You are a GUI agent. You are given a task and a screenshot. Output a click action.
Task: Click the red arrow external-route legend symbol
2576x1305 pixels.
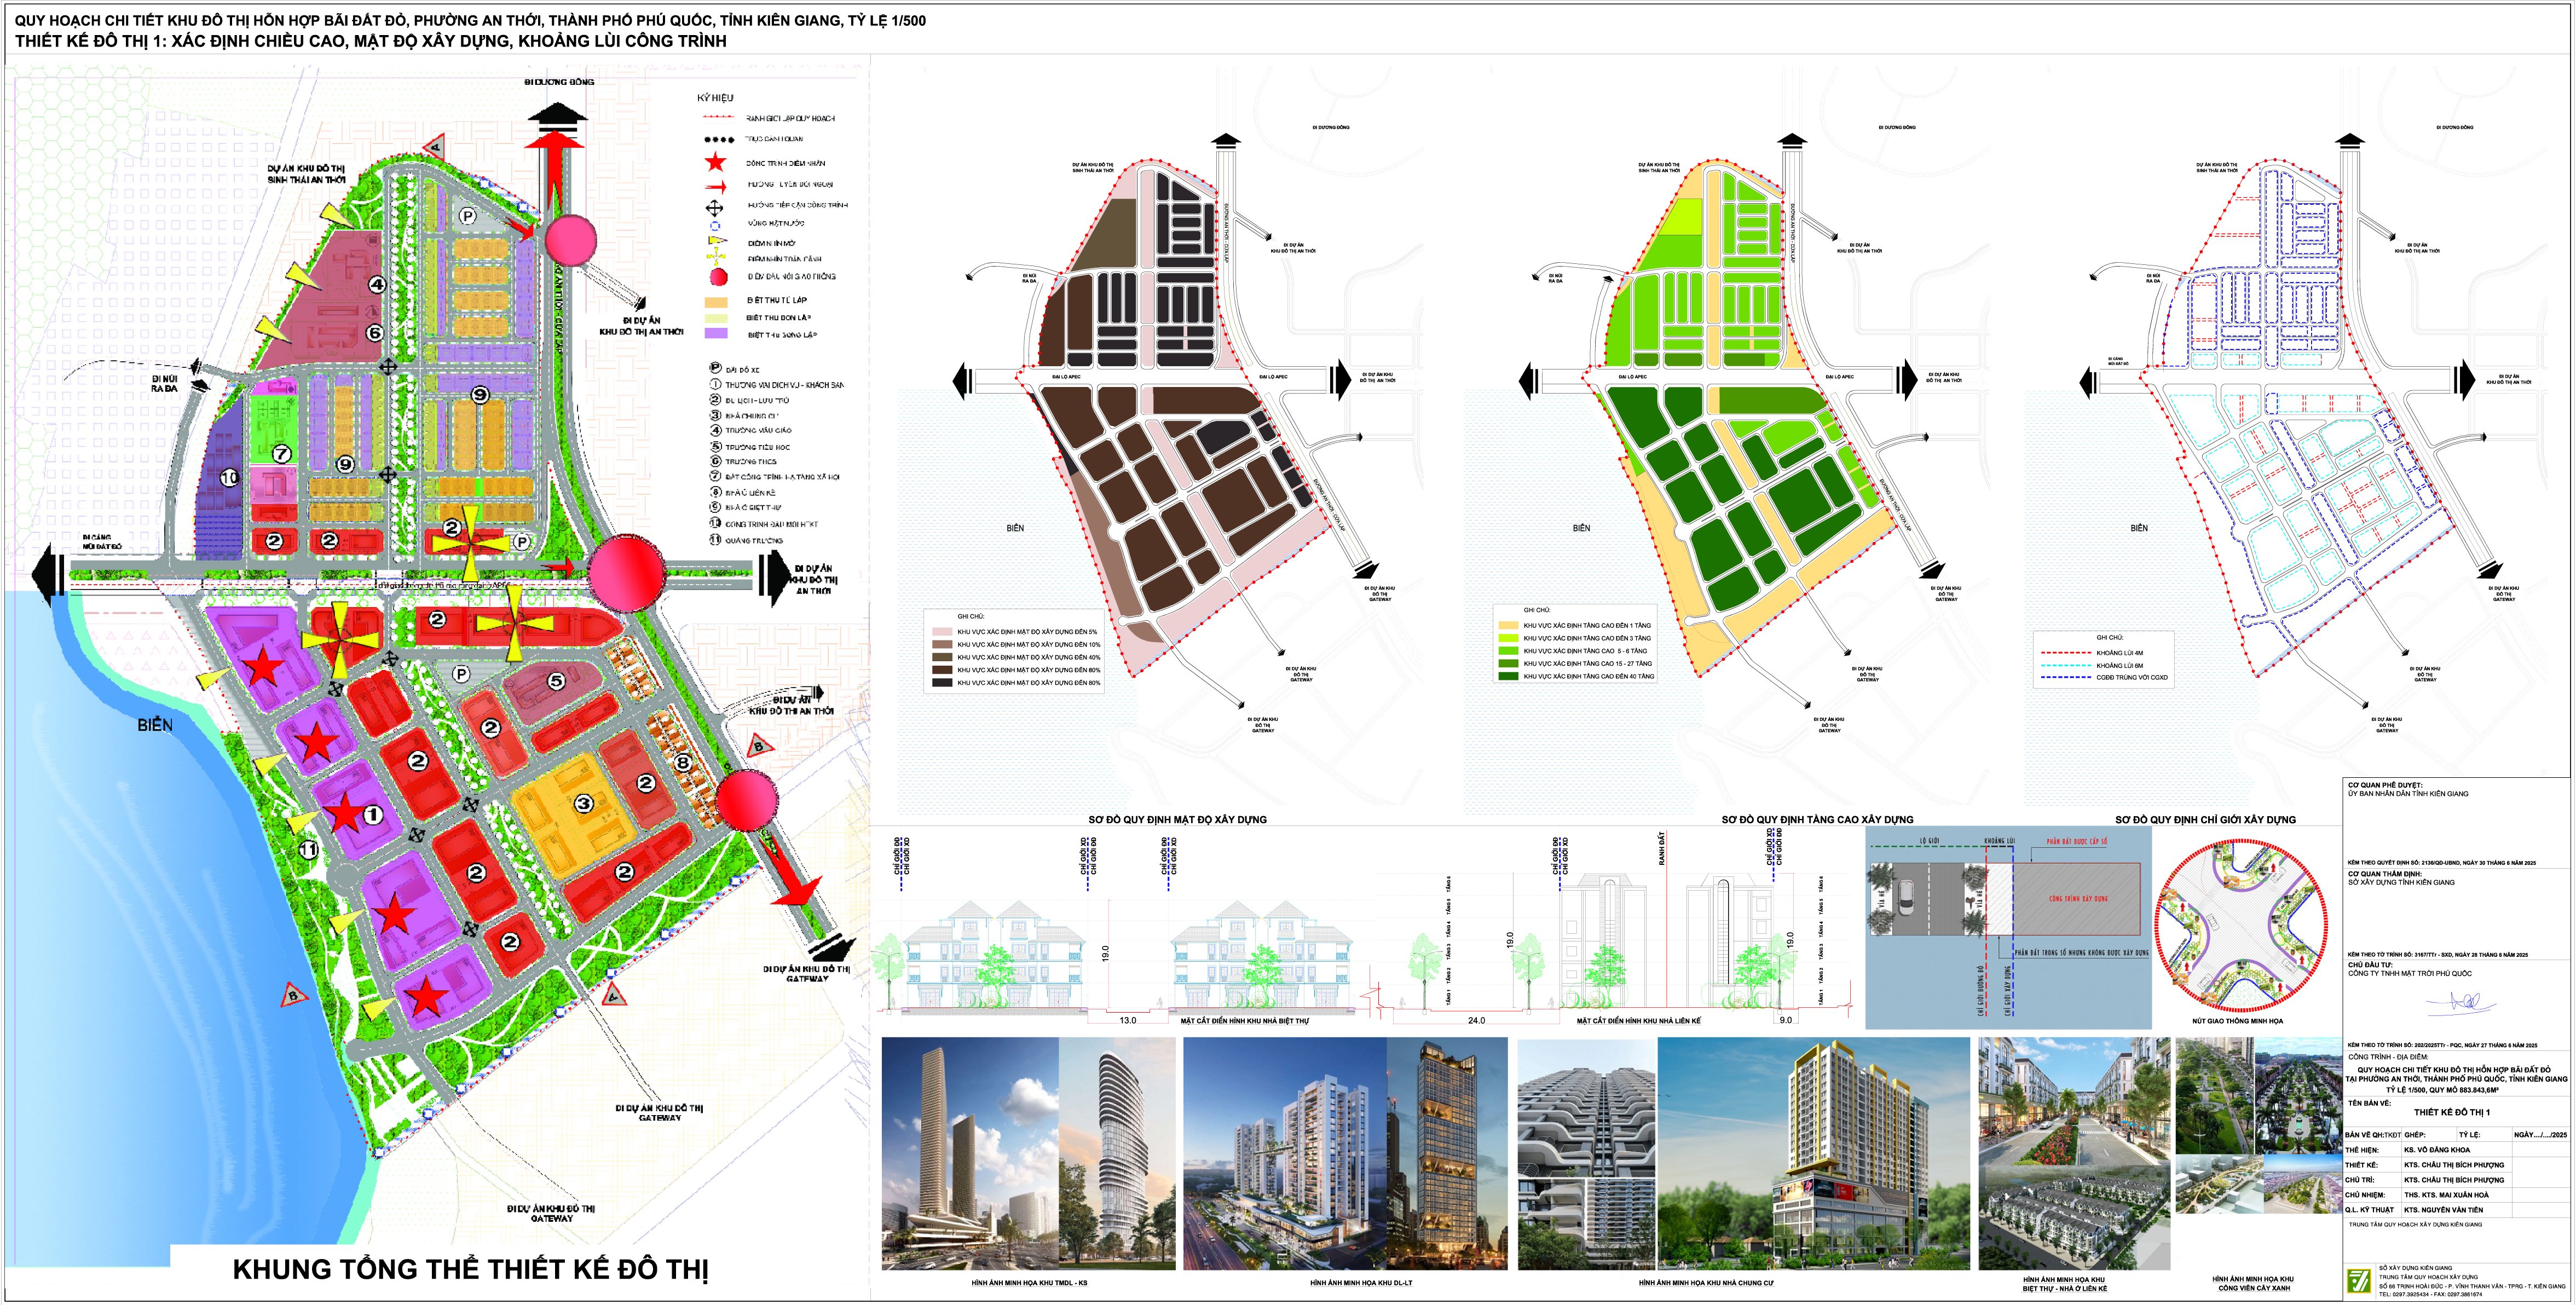[x=715, y=186]
